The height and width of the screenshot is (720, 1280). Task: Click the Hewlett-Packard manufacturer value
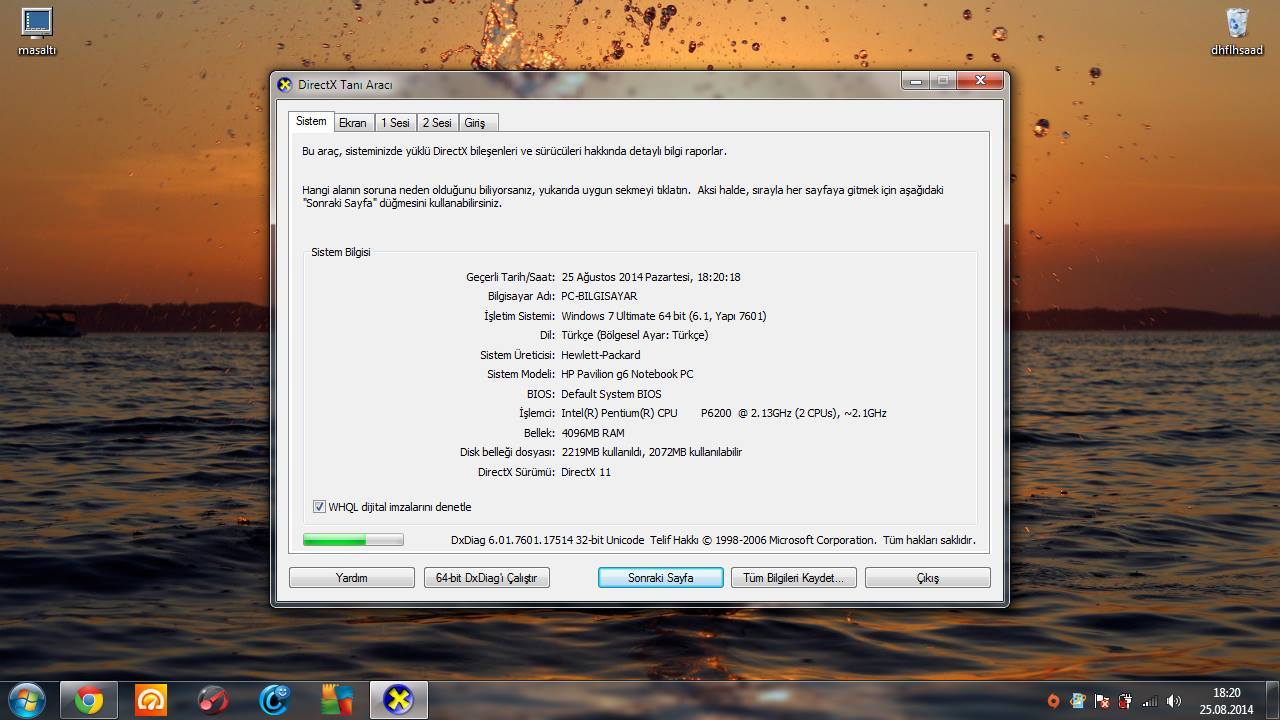point(601,355)
